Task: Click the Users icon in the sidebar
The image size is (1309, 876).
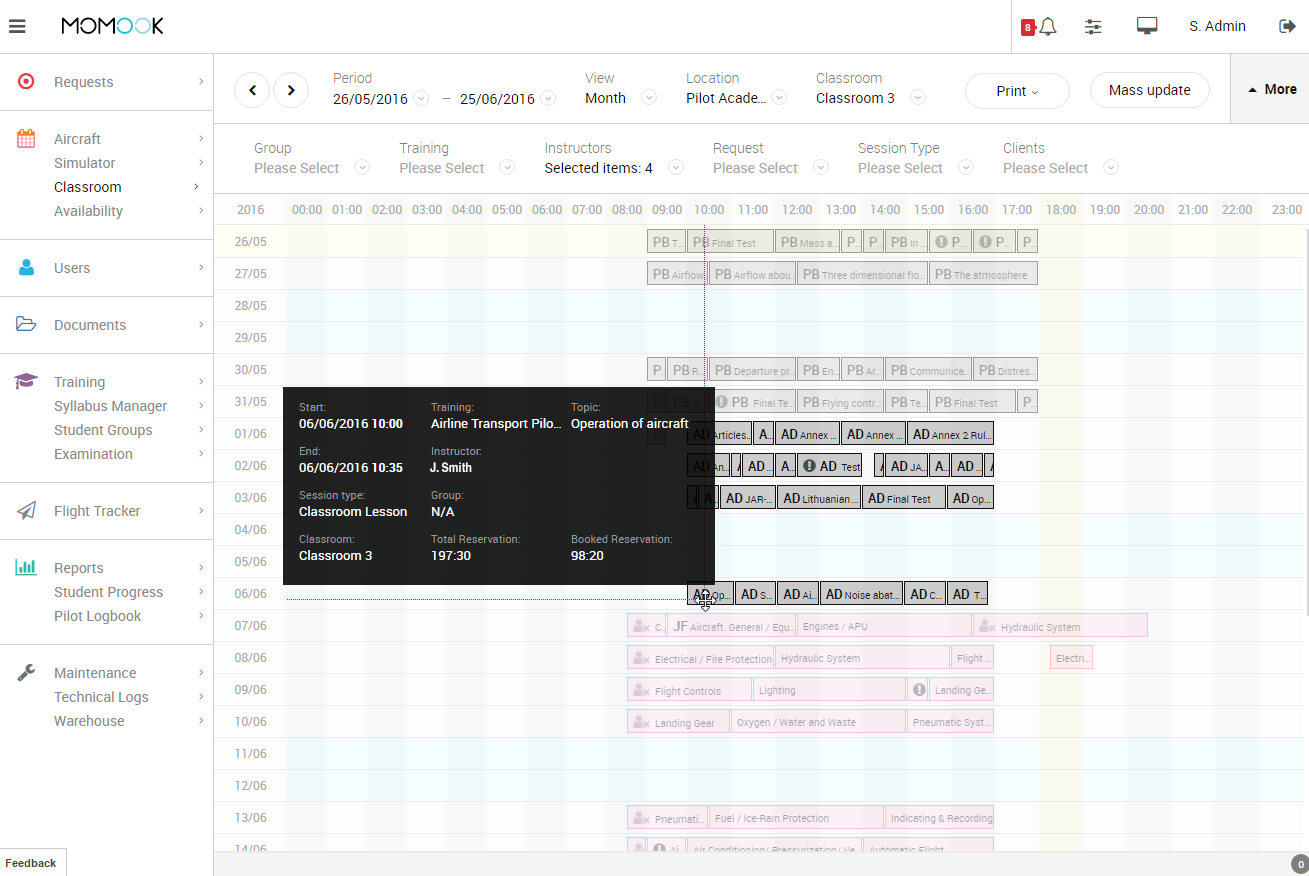Action: click(24, 267)
